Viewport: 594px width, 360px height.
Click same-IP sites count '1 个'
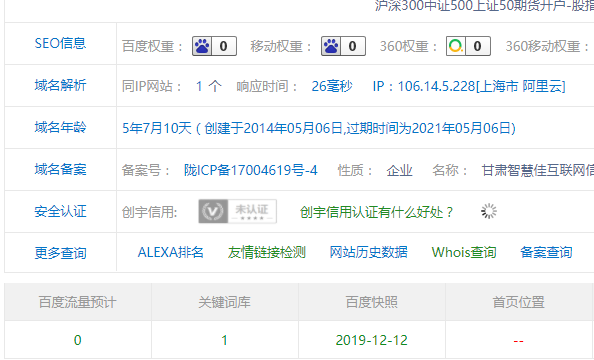click(208, 86)
